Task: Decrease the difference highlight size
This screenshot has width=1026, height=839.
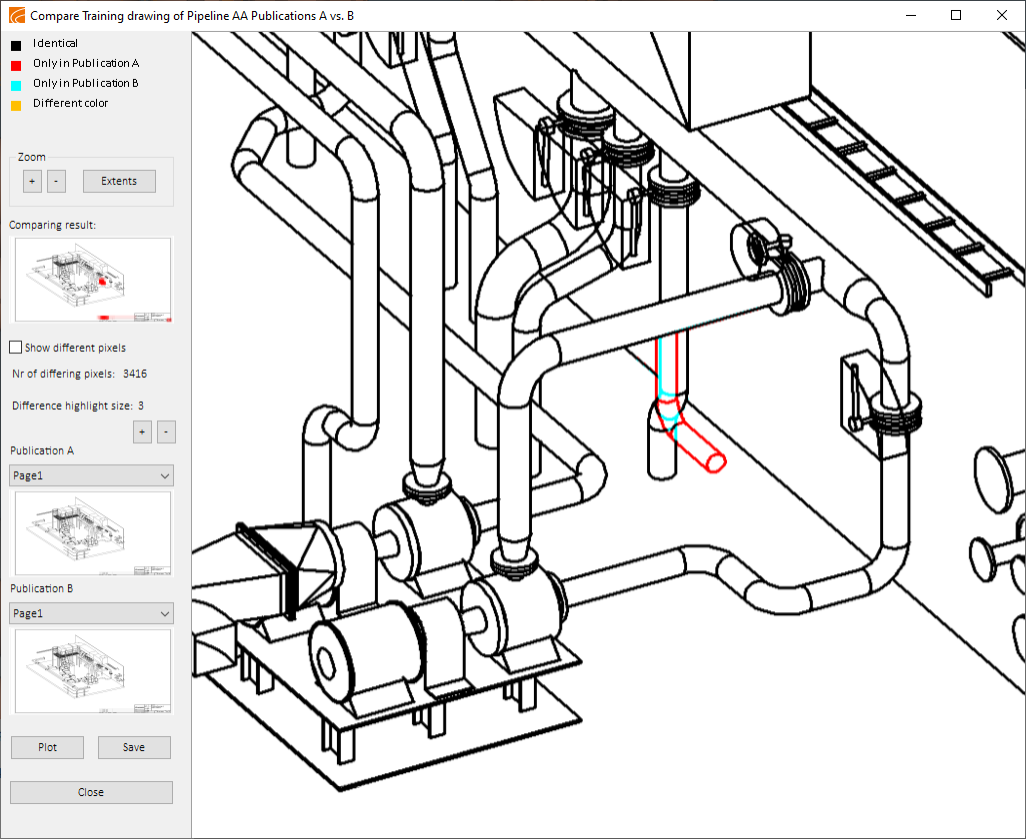Action: tap(166, 431)
